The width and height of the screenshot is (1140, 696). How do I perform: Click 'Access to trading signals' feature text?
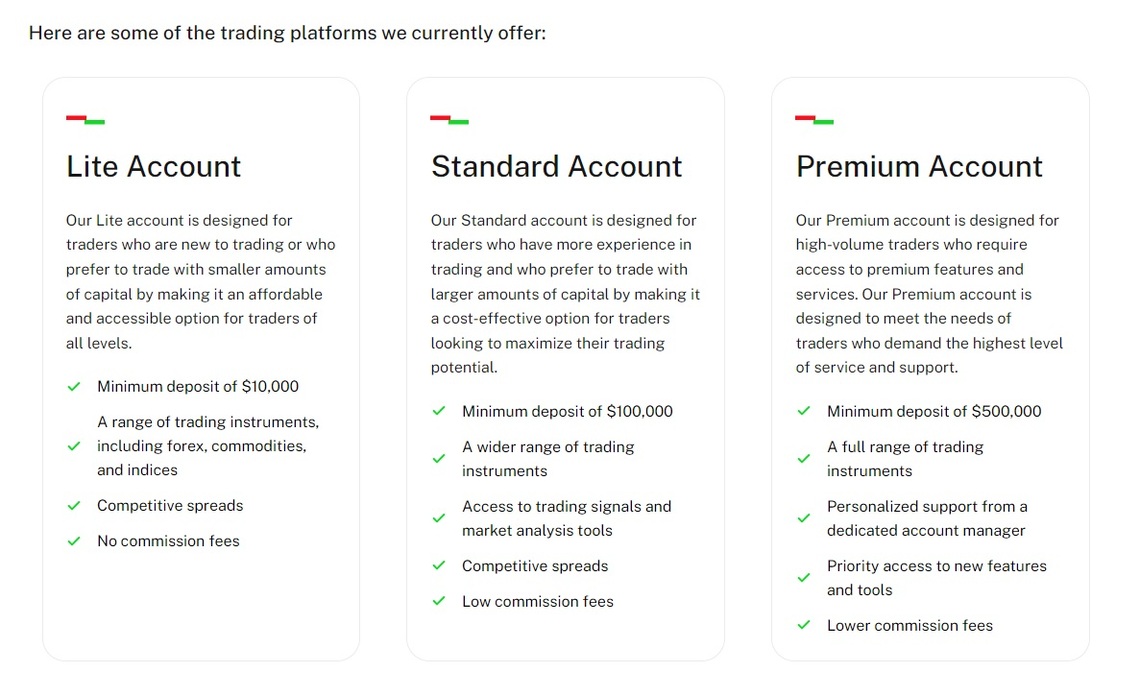point(566,519)
